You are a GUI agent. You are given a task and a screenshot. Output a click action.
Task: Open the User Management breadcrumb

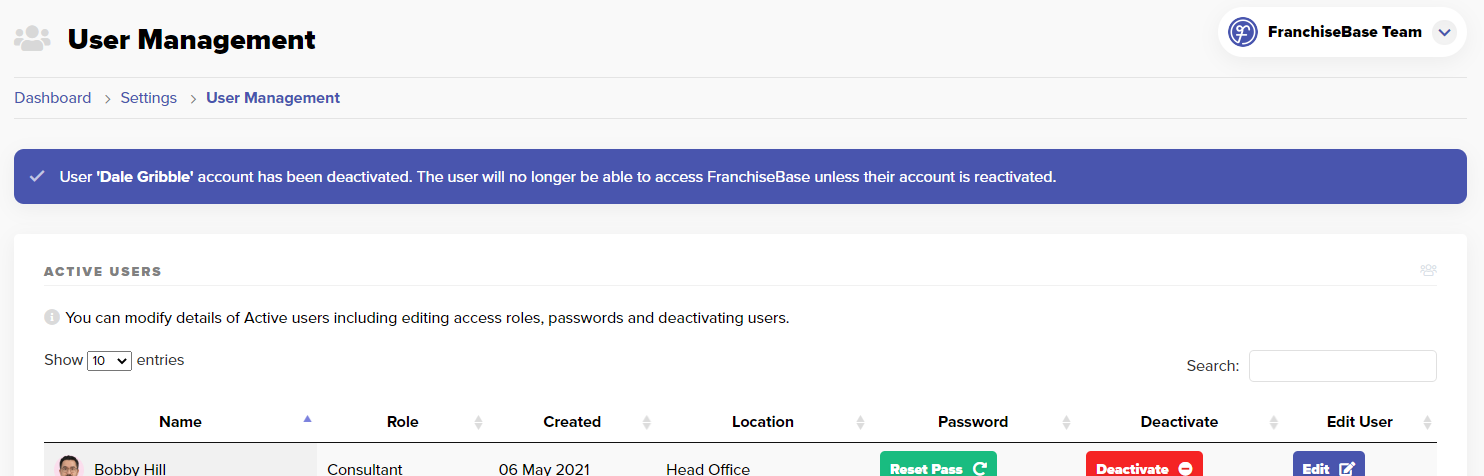[x=273, y=98]
